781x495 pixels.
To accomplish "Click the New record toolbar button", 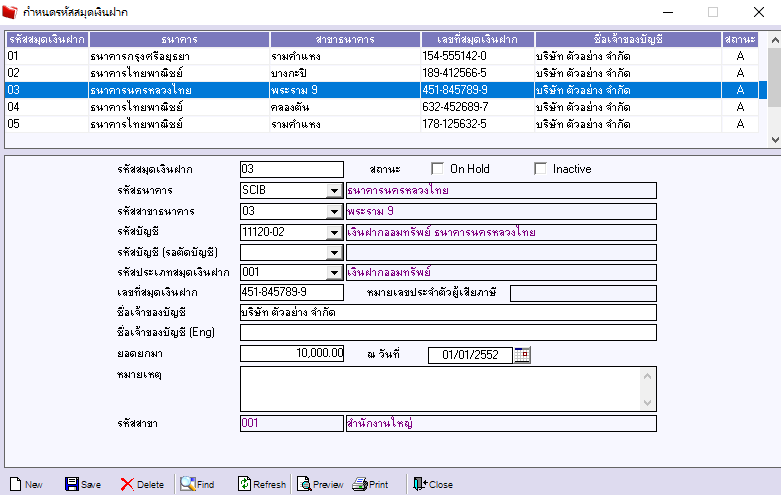I will click(x=26, y=484).
